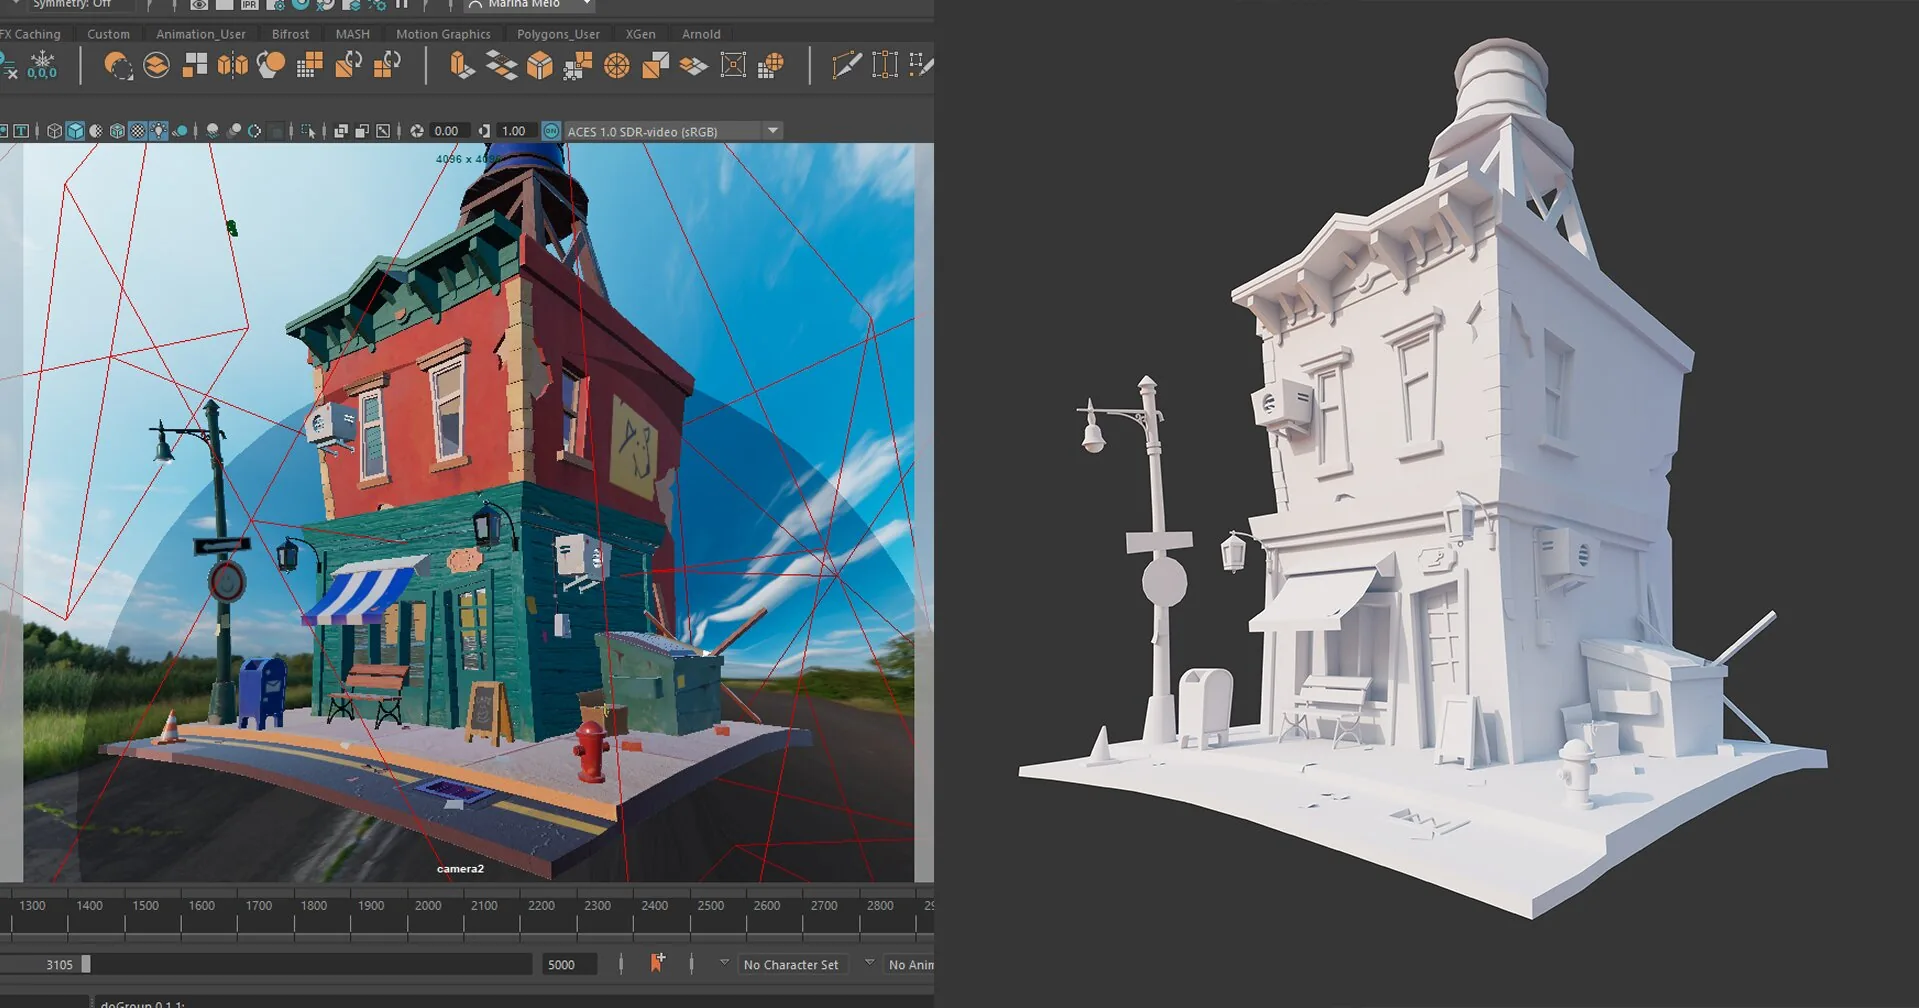1919x1008 pixels.
Task: Click the orange sphere with dashed circle shelf icon
Action: (x=118, y=66)
